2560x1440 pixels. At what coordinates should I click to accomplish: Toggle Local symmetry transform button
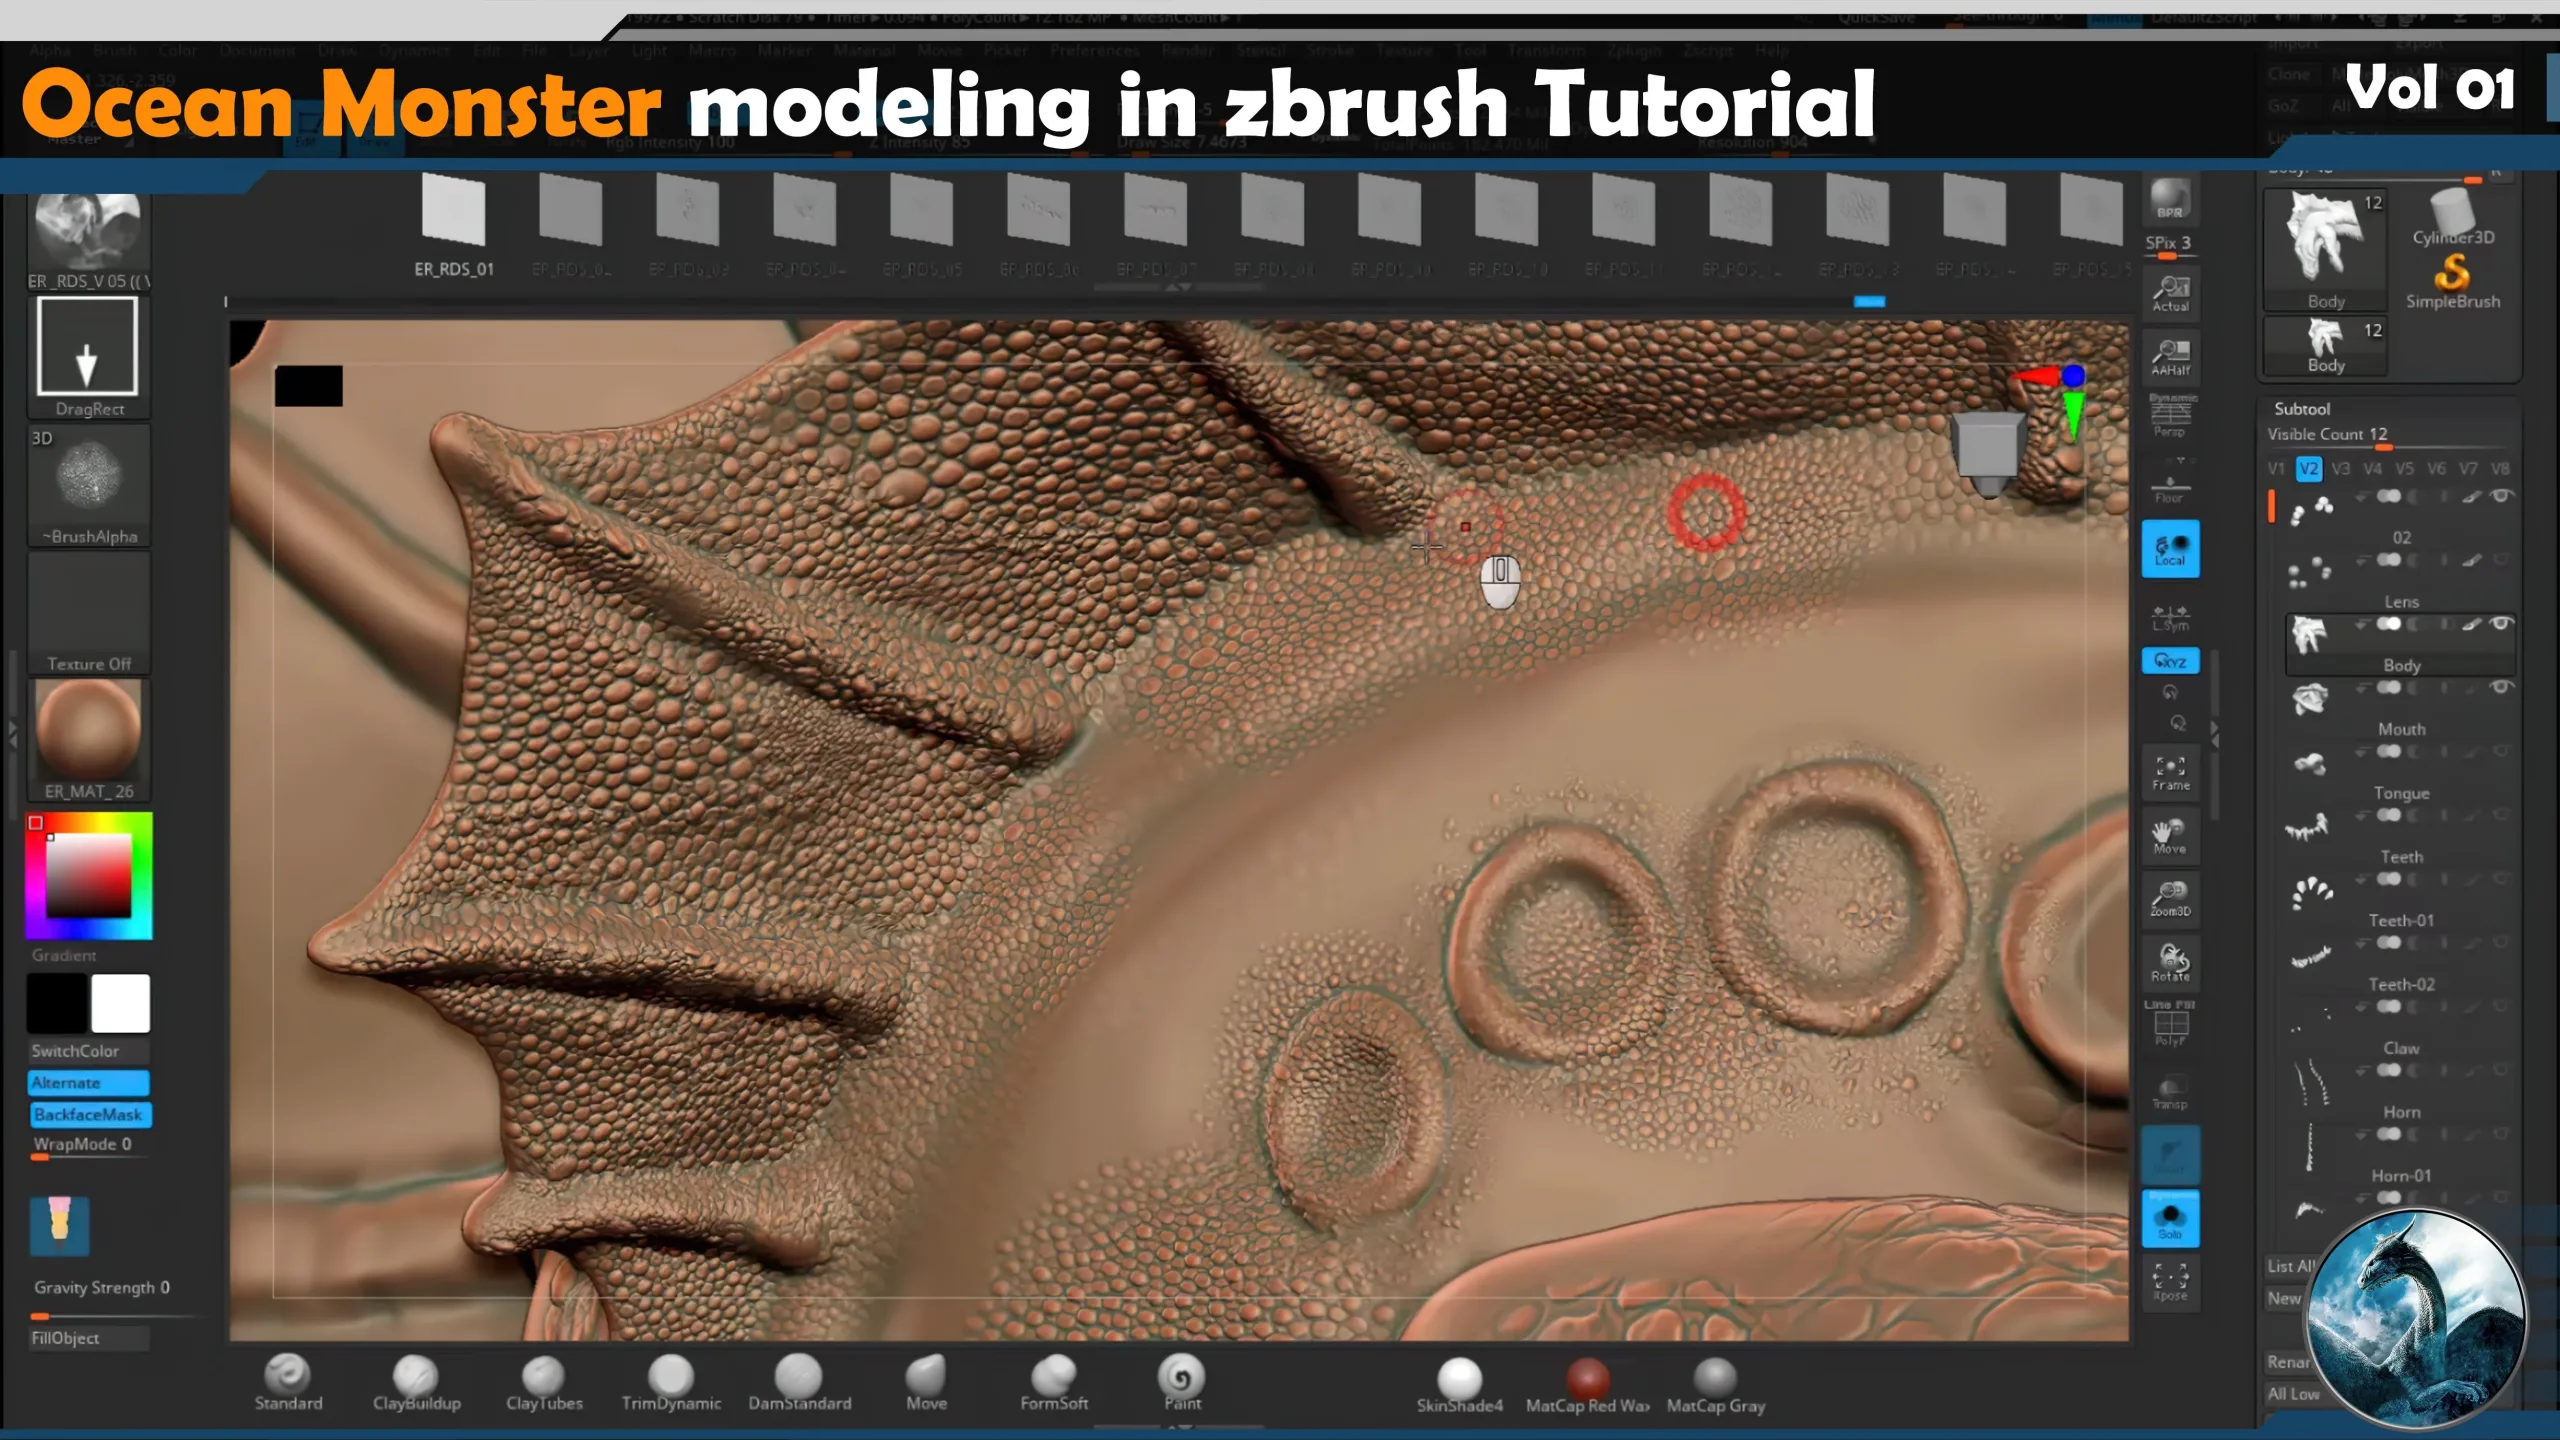[2170, 549]
